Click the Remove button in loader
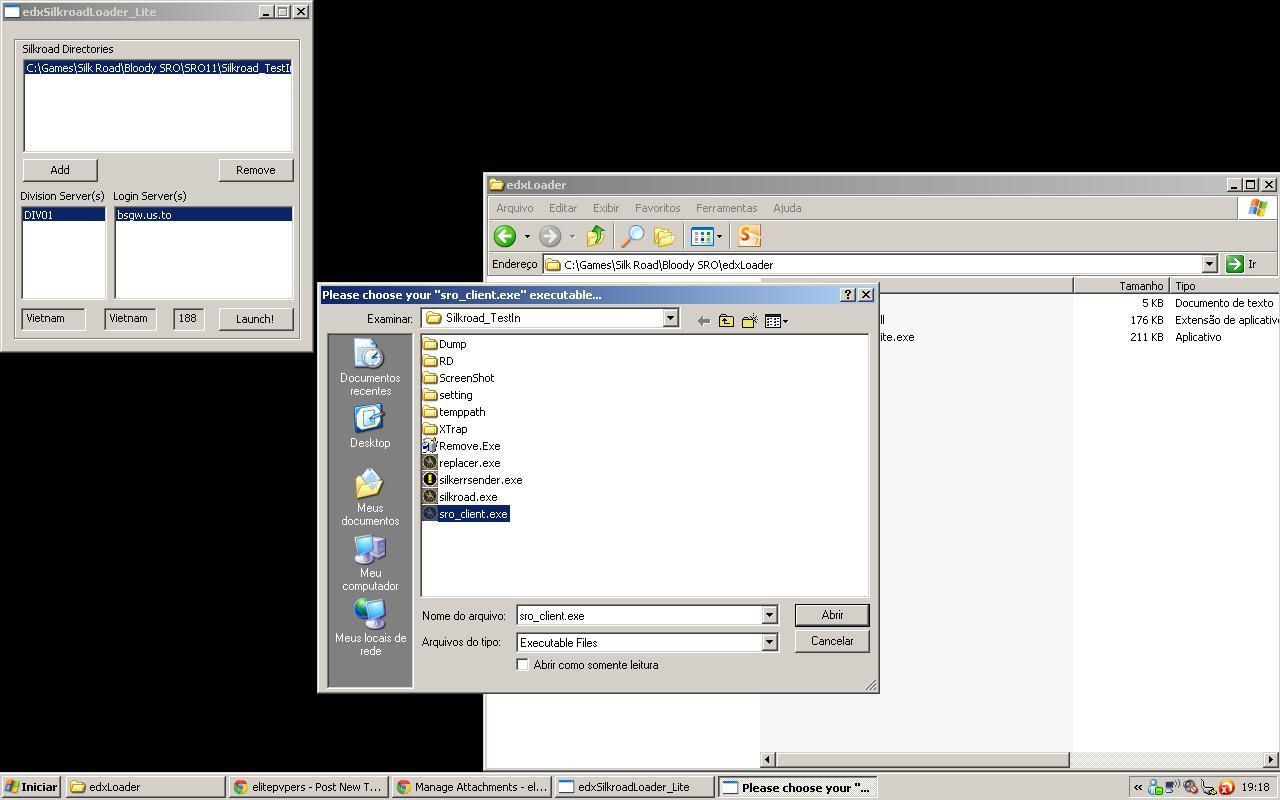This screenshot has width=1280, height=800. pos(256,170)
